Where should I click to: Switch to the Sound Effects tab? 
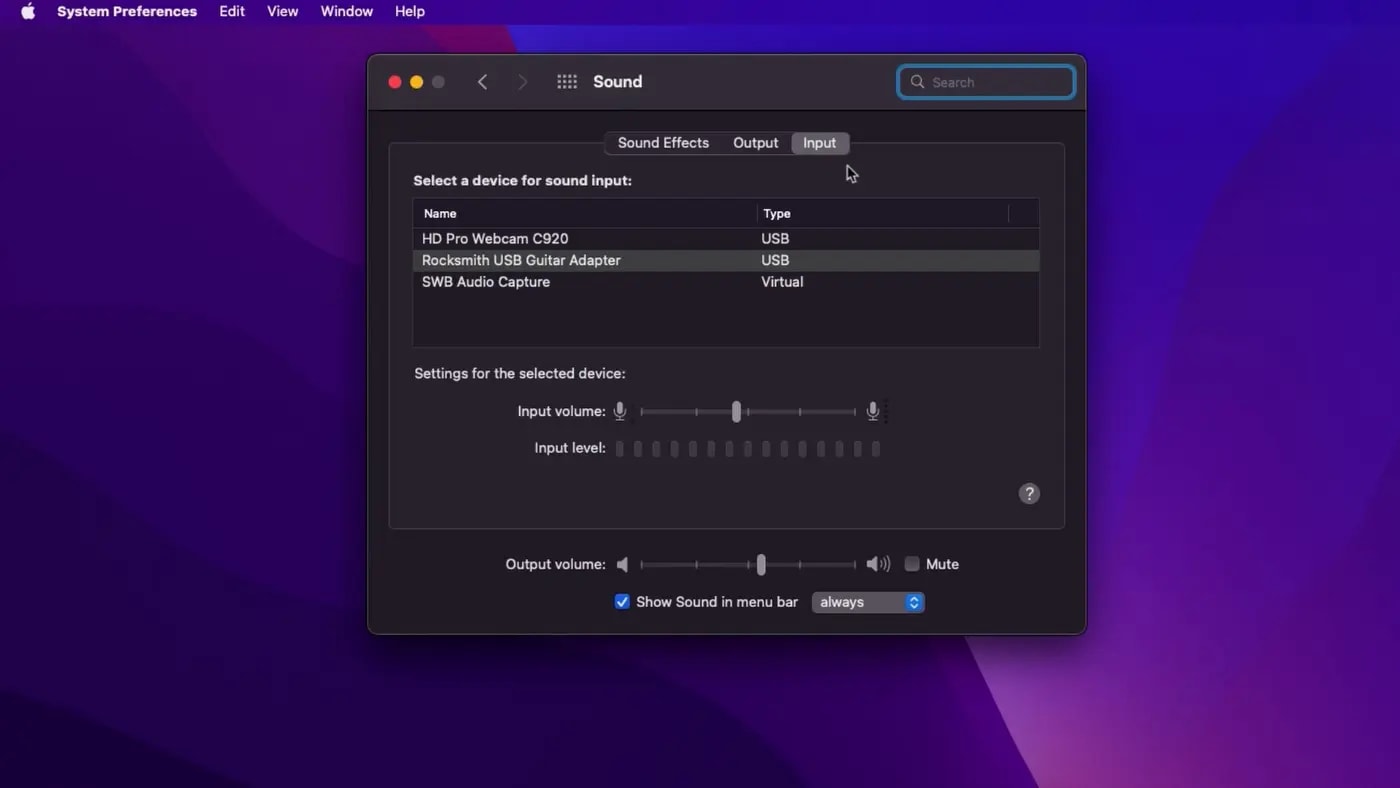tap(663, 142)
